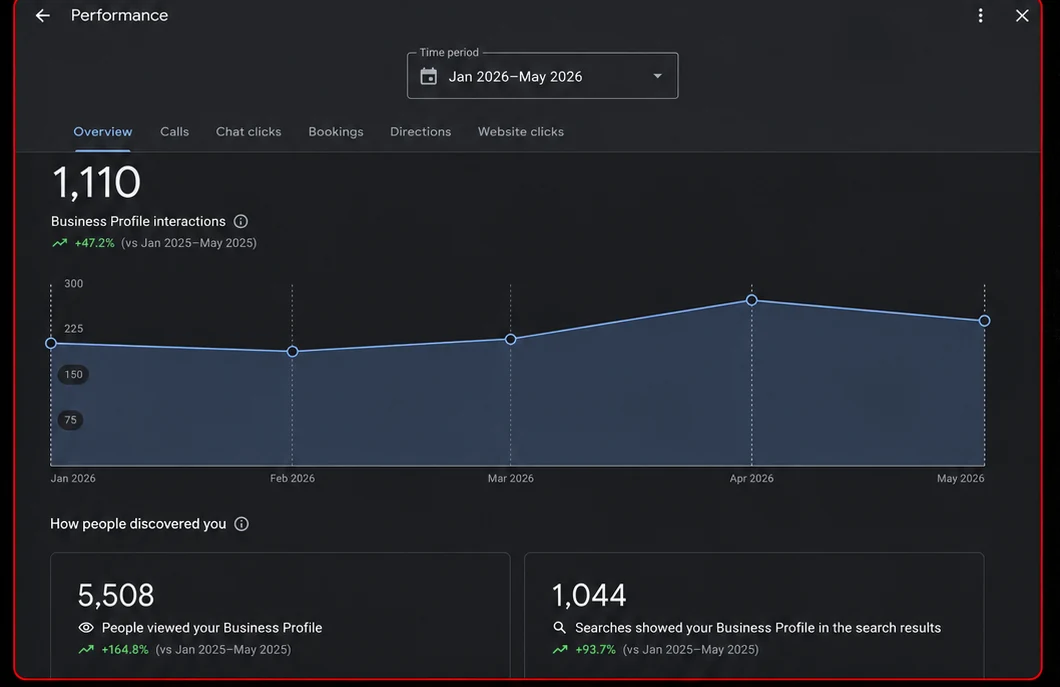This screenshot has height=687, width=1060.
Task: Click the green trend arrow beside +47.2%
Action: point(59,243)
